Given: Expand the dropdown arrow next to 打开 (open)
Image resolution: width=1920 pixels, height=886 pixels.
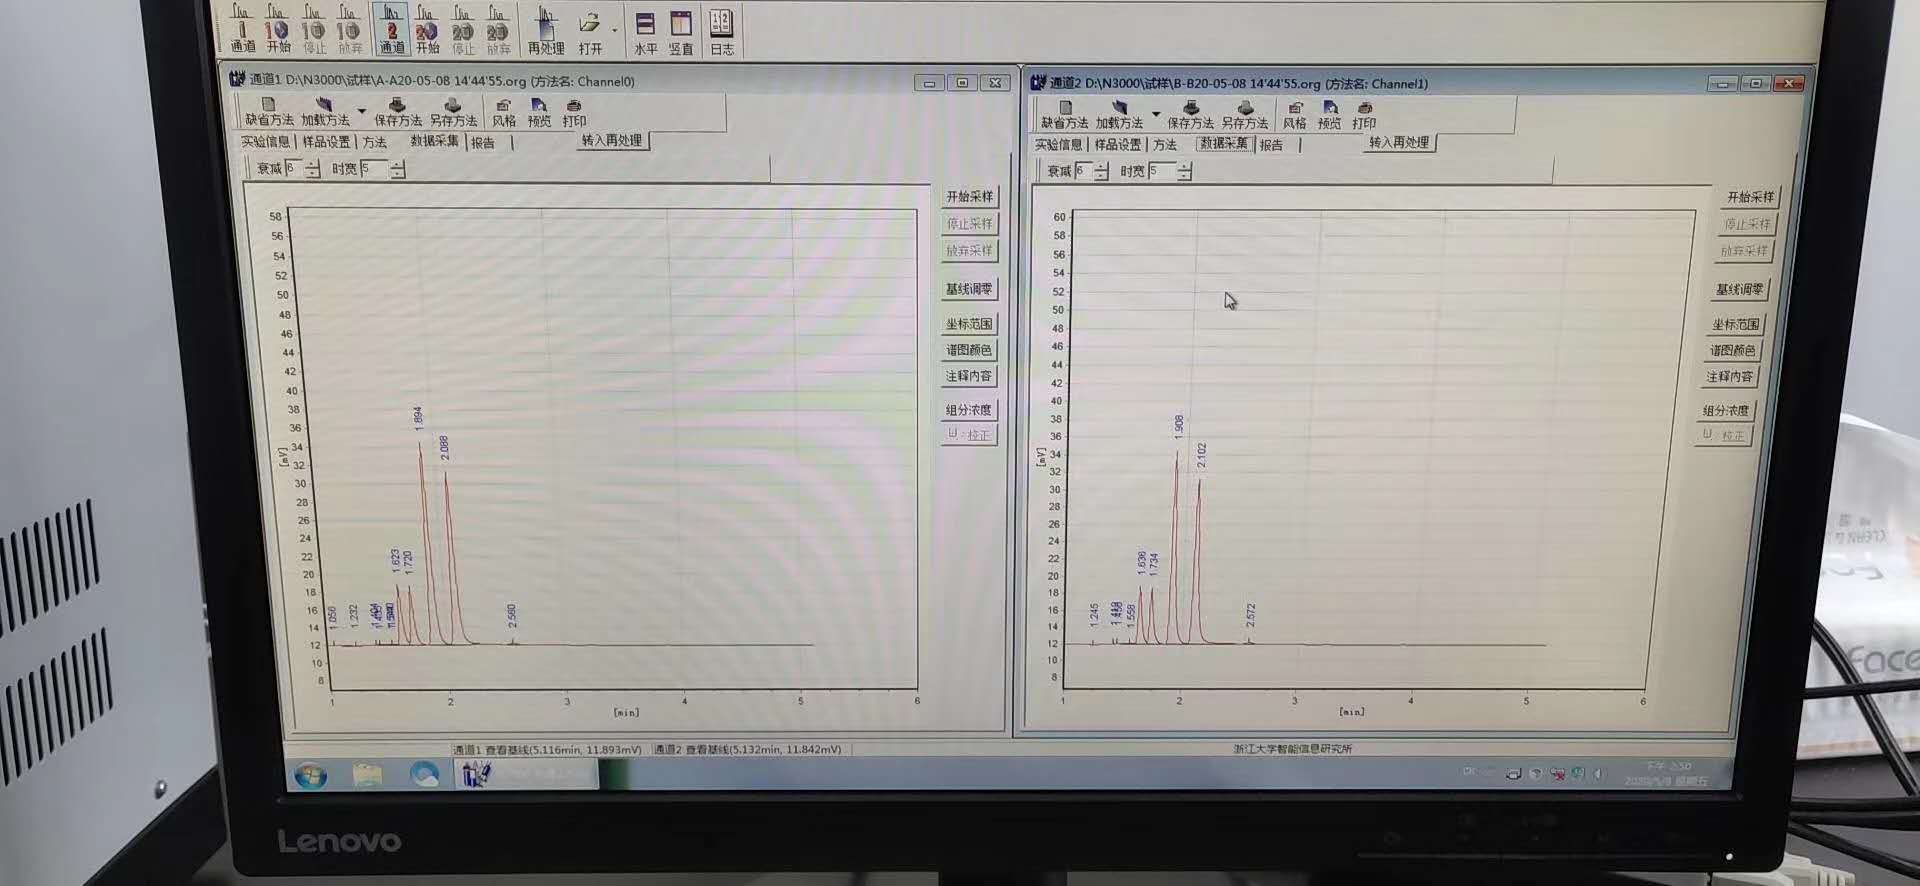Looking at the screenshot, I should click(615, 30).
